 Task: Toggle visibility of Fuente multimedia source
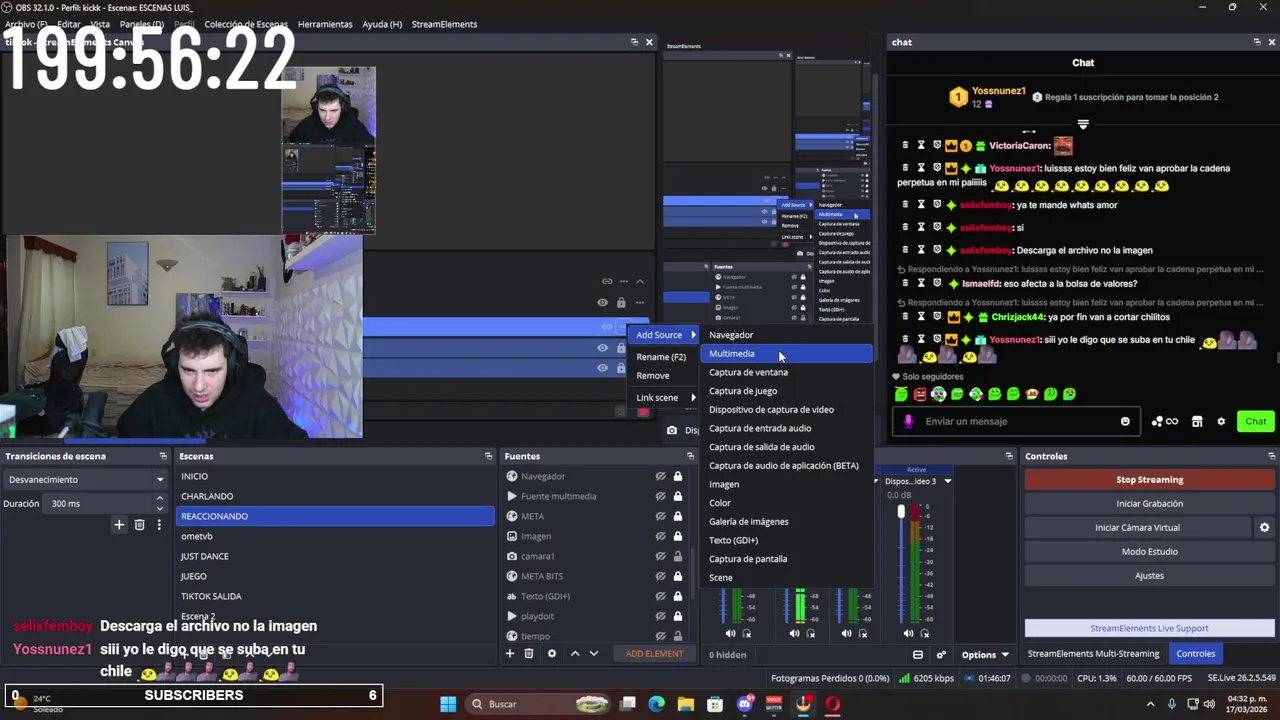coord(660,496)
